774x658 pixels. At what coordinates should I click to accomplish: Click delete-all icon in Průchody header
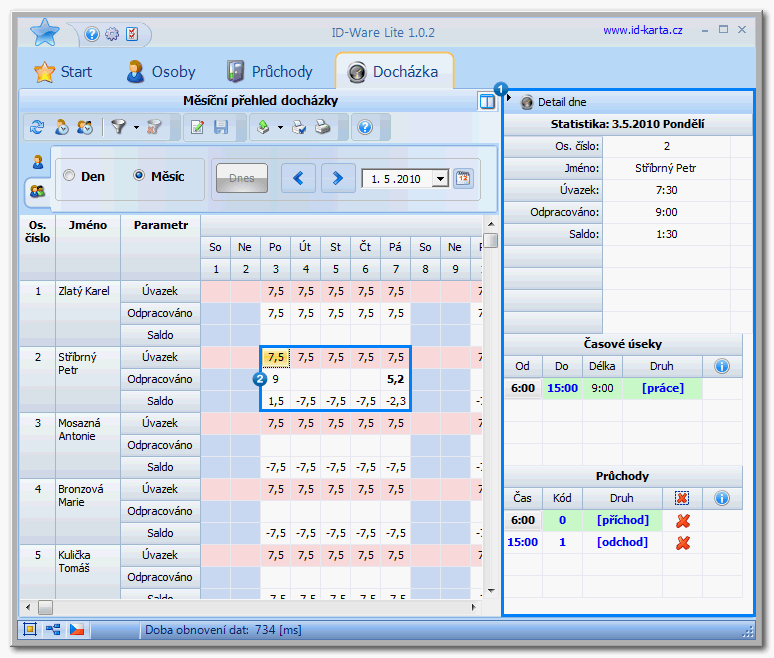[682, 499]
